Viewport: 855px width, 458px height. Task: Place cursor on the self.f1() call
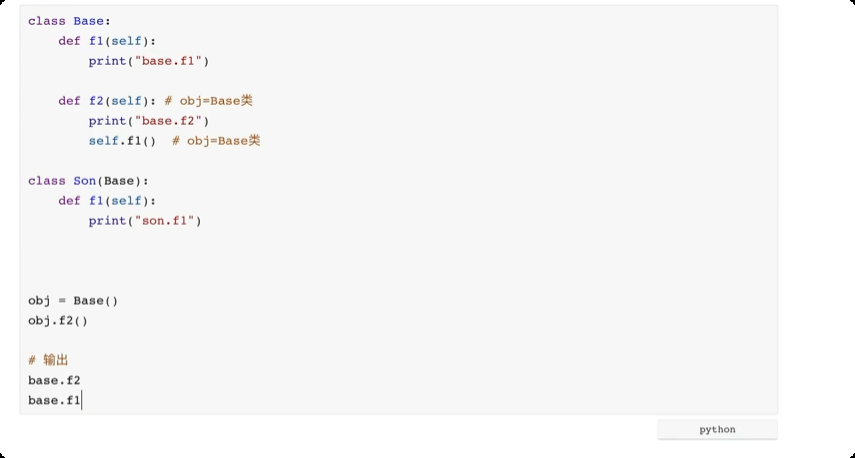click(122, 141)
